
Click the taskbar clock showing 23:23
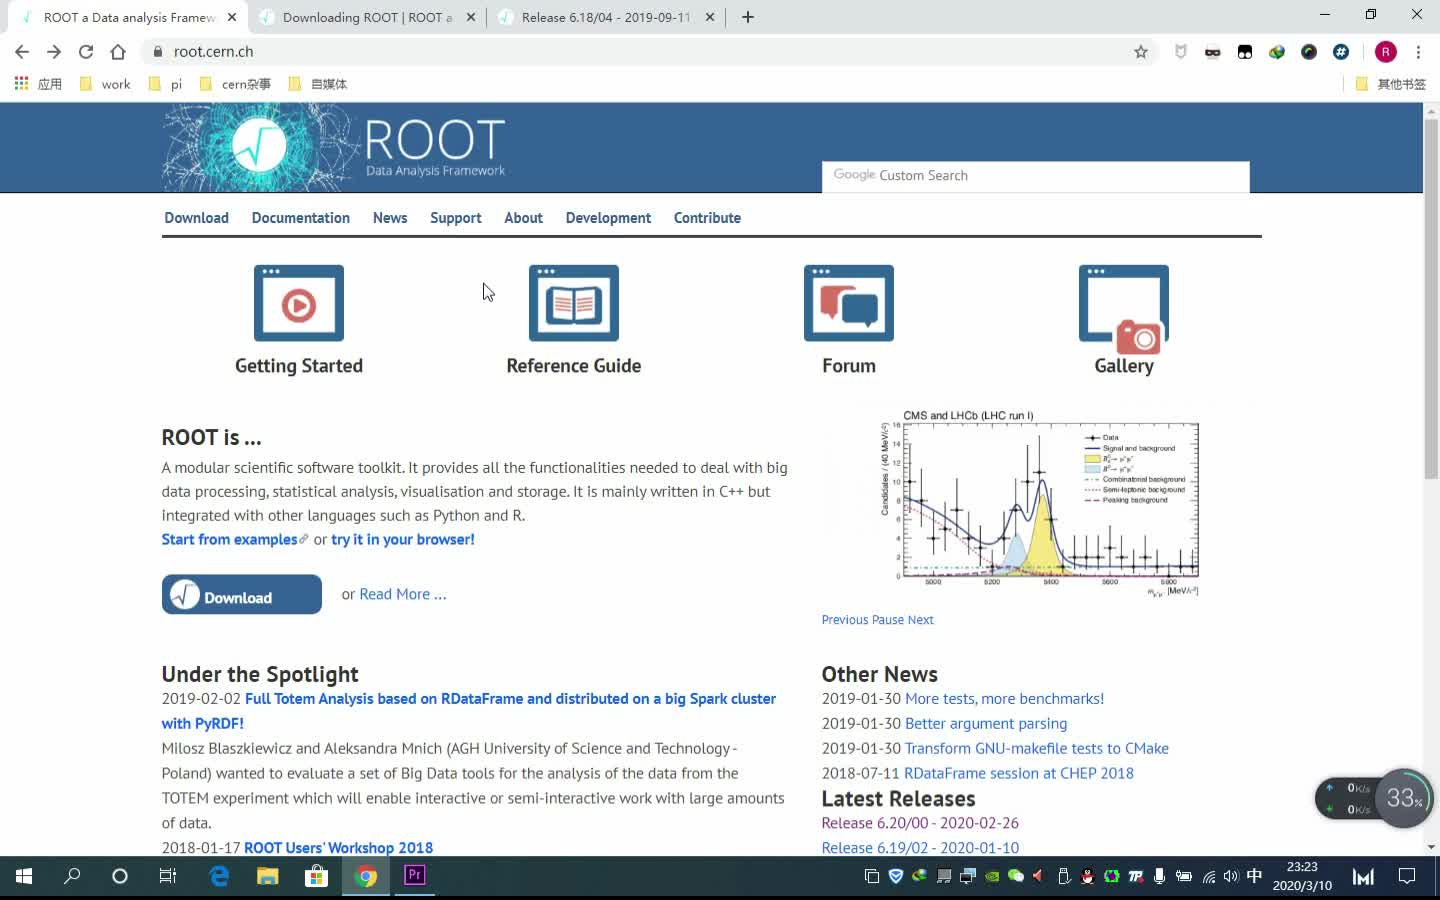tap(1302, 876)
